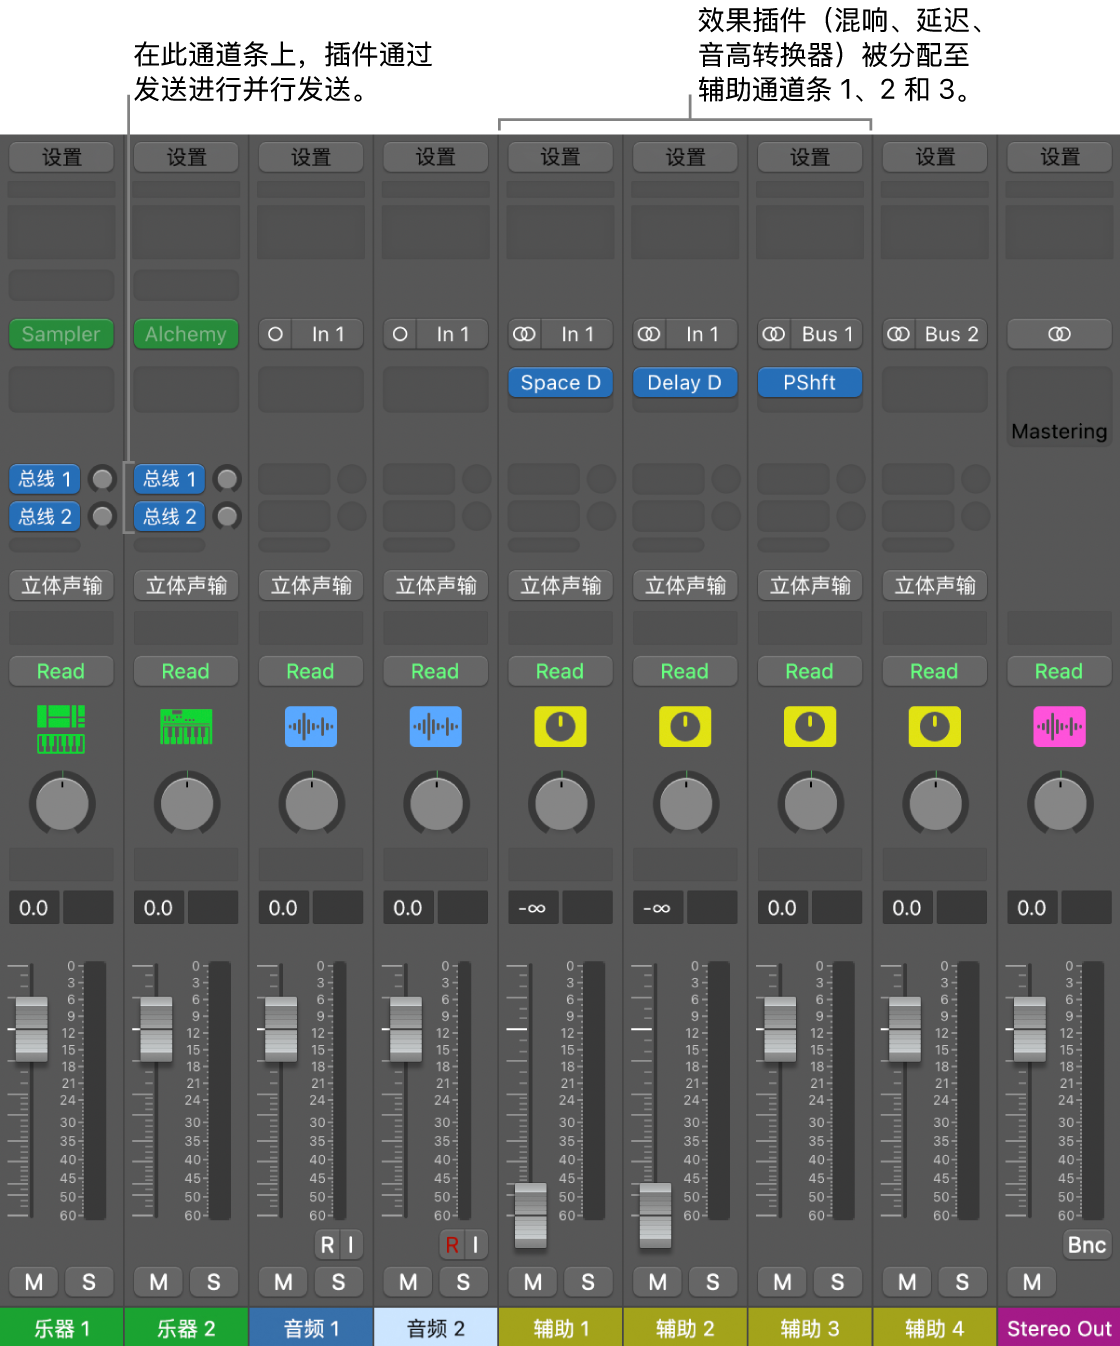Screen dimensions: 1120x1346
Task: Click the 辅助 2 yellow knob icon
Action: click(685, 727)
